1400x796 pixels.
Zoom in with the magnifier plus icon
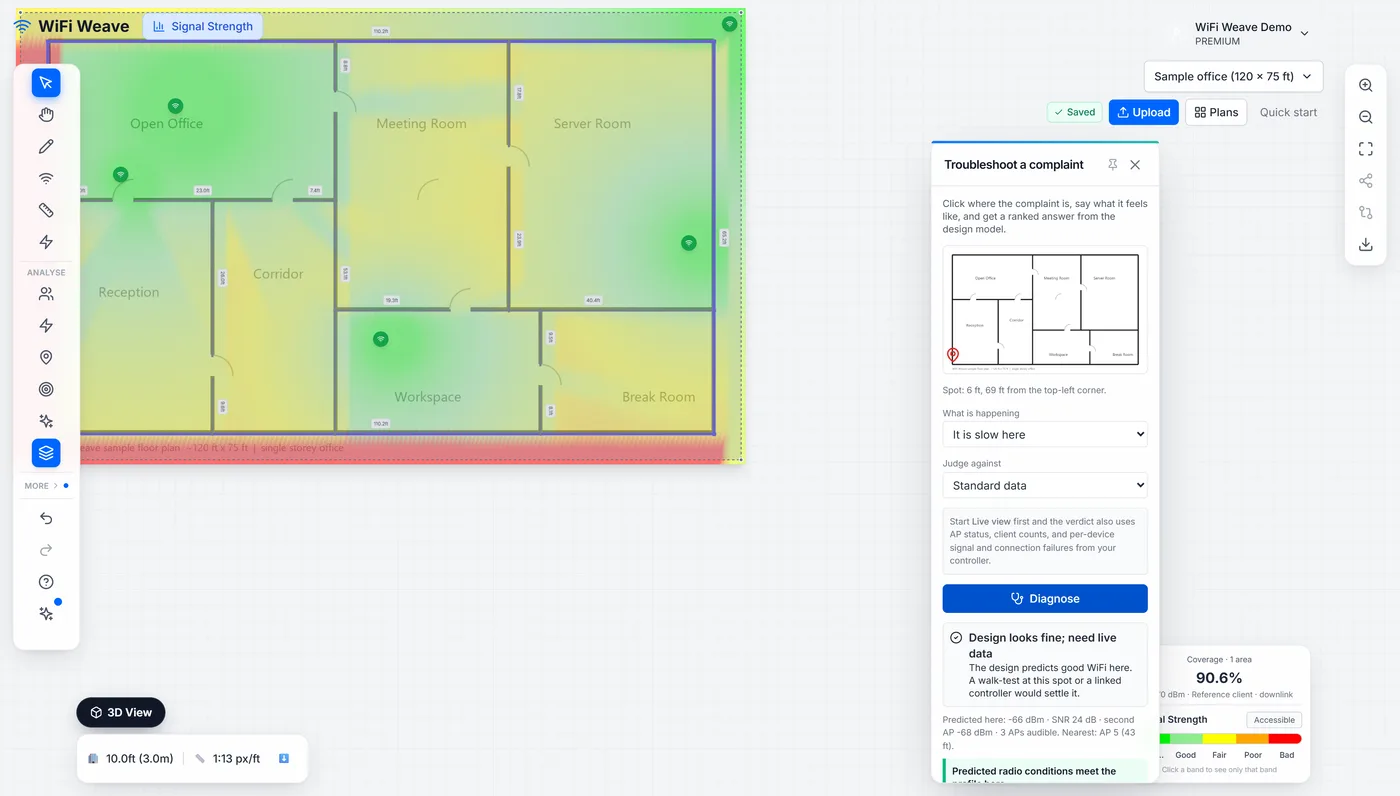coord(1366,86)
